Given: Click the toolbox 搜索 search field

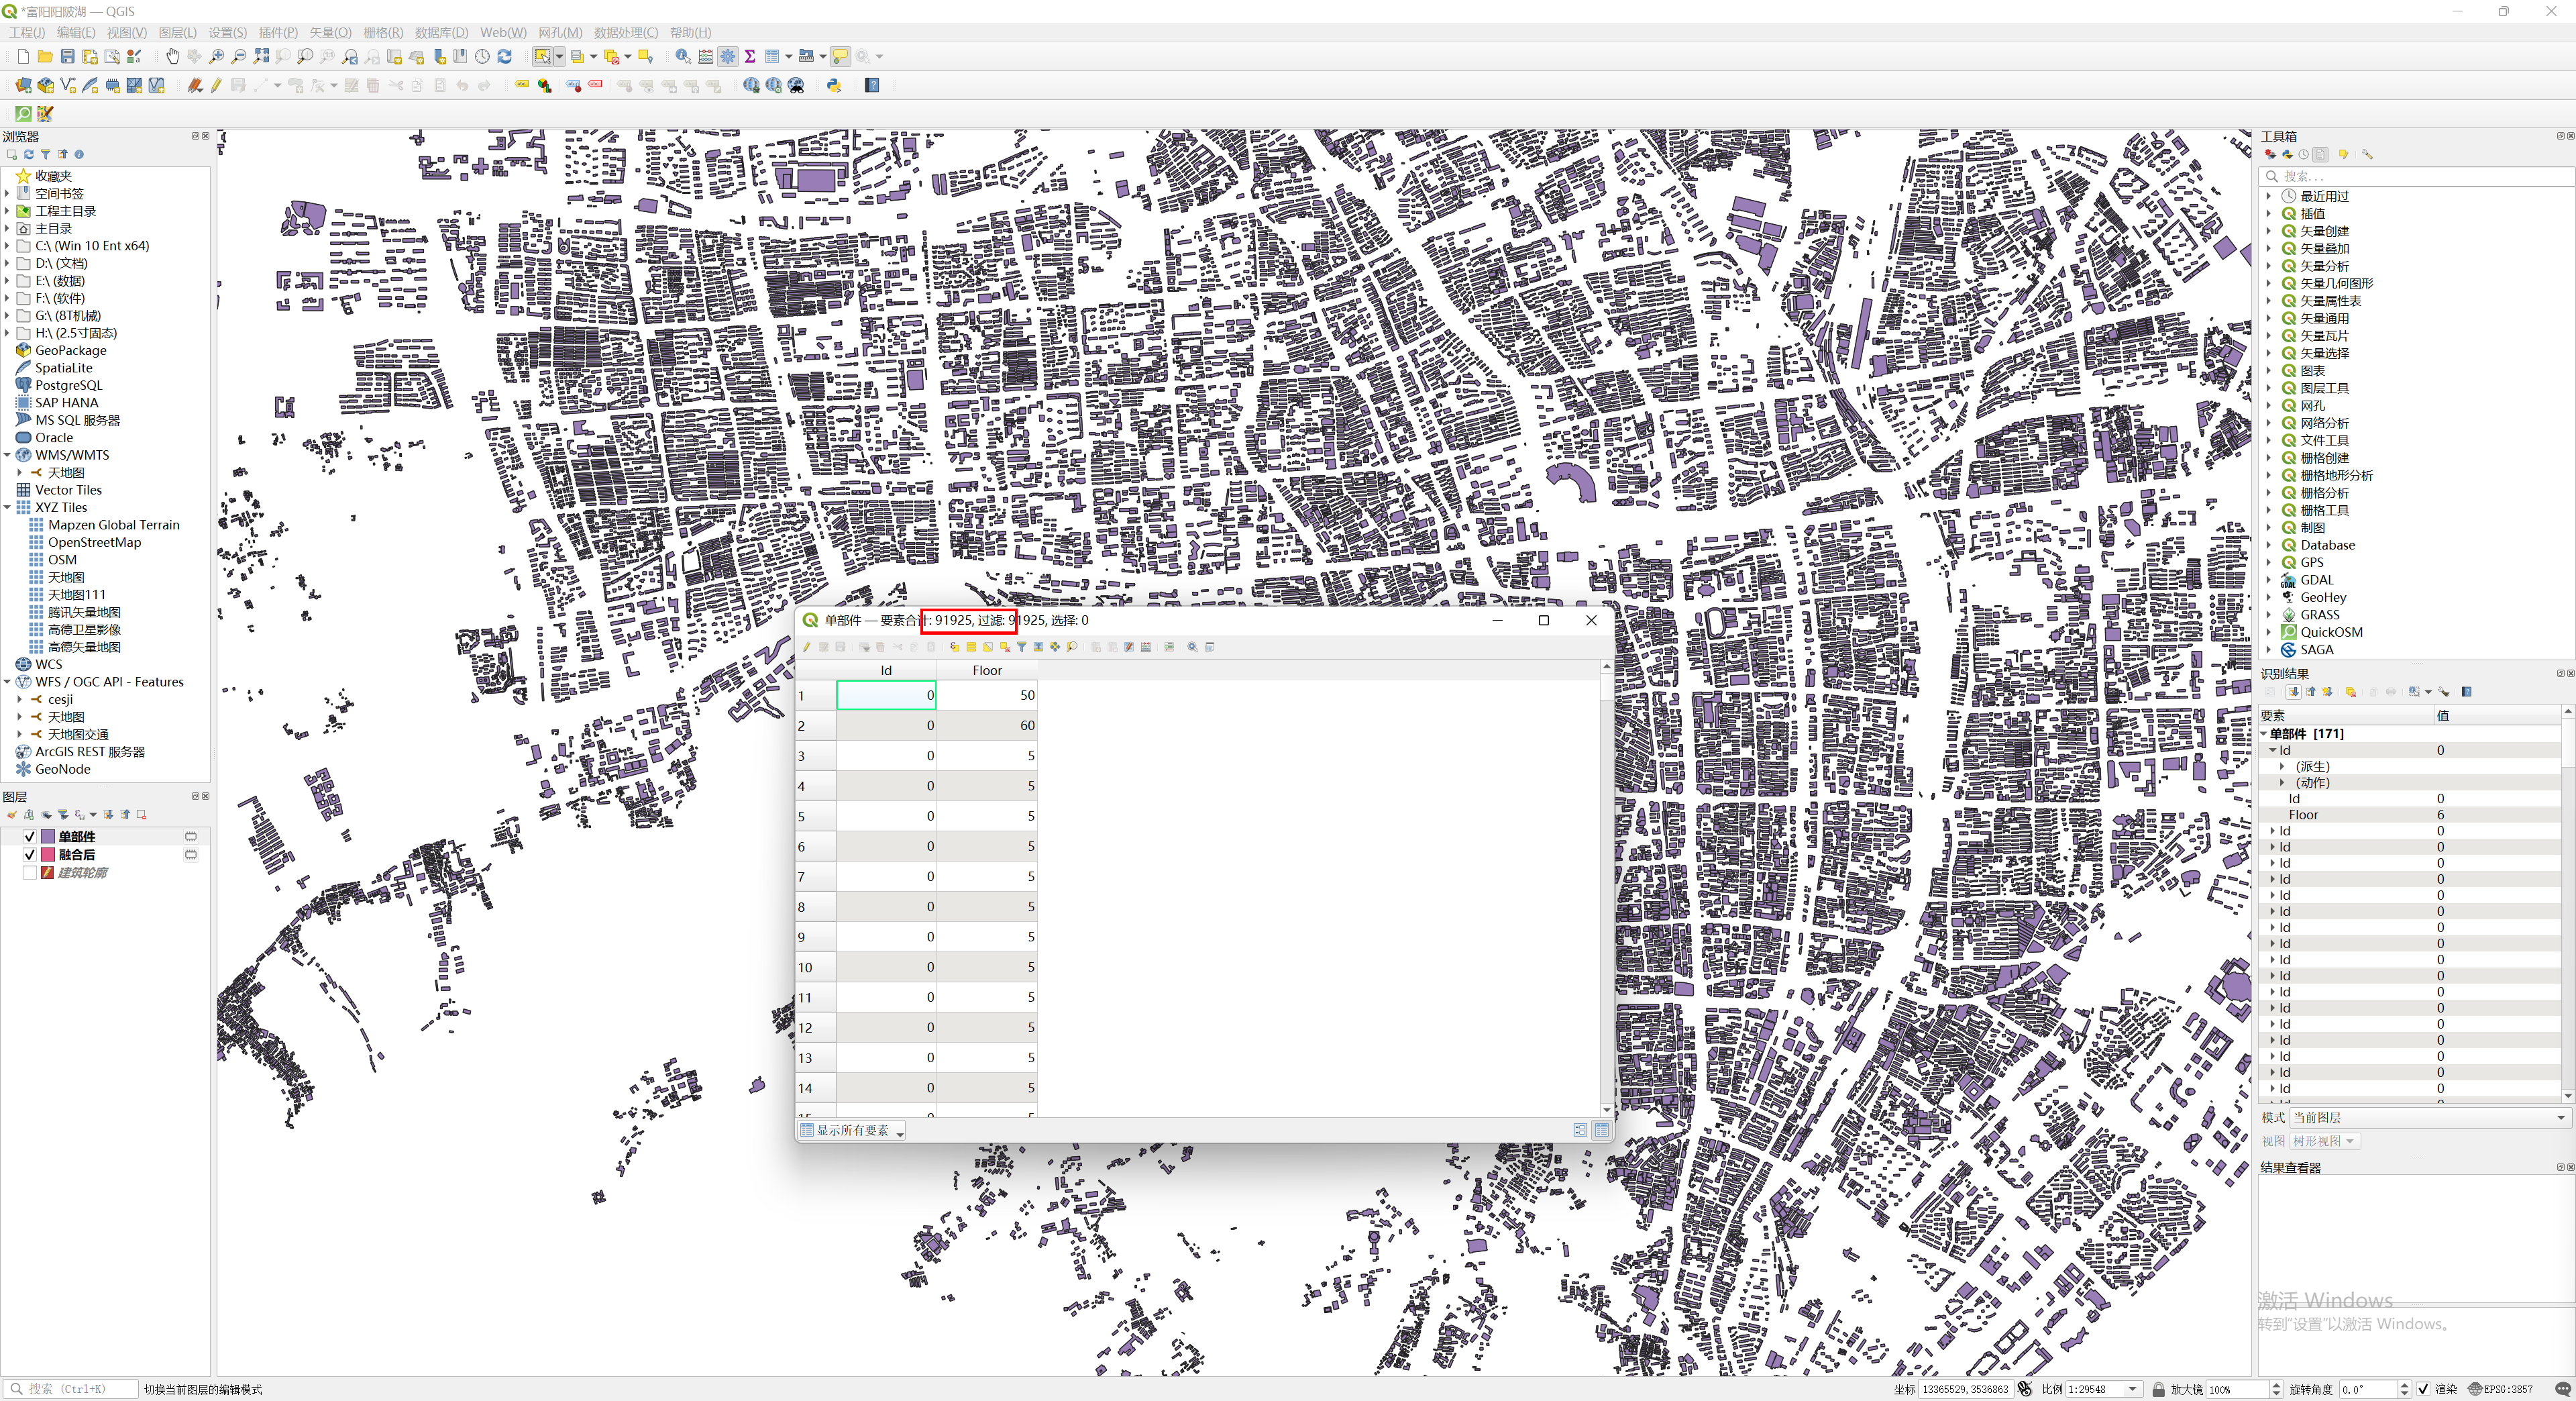Looking at the screenshot, I should point(2400,176).
